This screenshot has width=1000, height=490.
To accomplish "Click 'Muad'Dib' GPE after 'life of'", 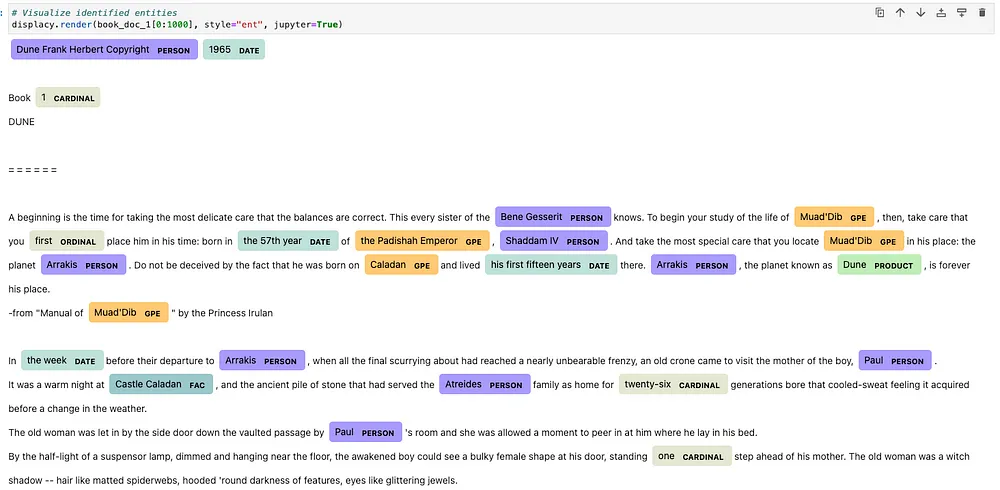I will (x=834, y=217).
